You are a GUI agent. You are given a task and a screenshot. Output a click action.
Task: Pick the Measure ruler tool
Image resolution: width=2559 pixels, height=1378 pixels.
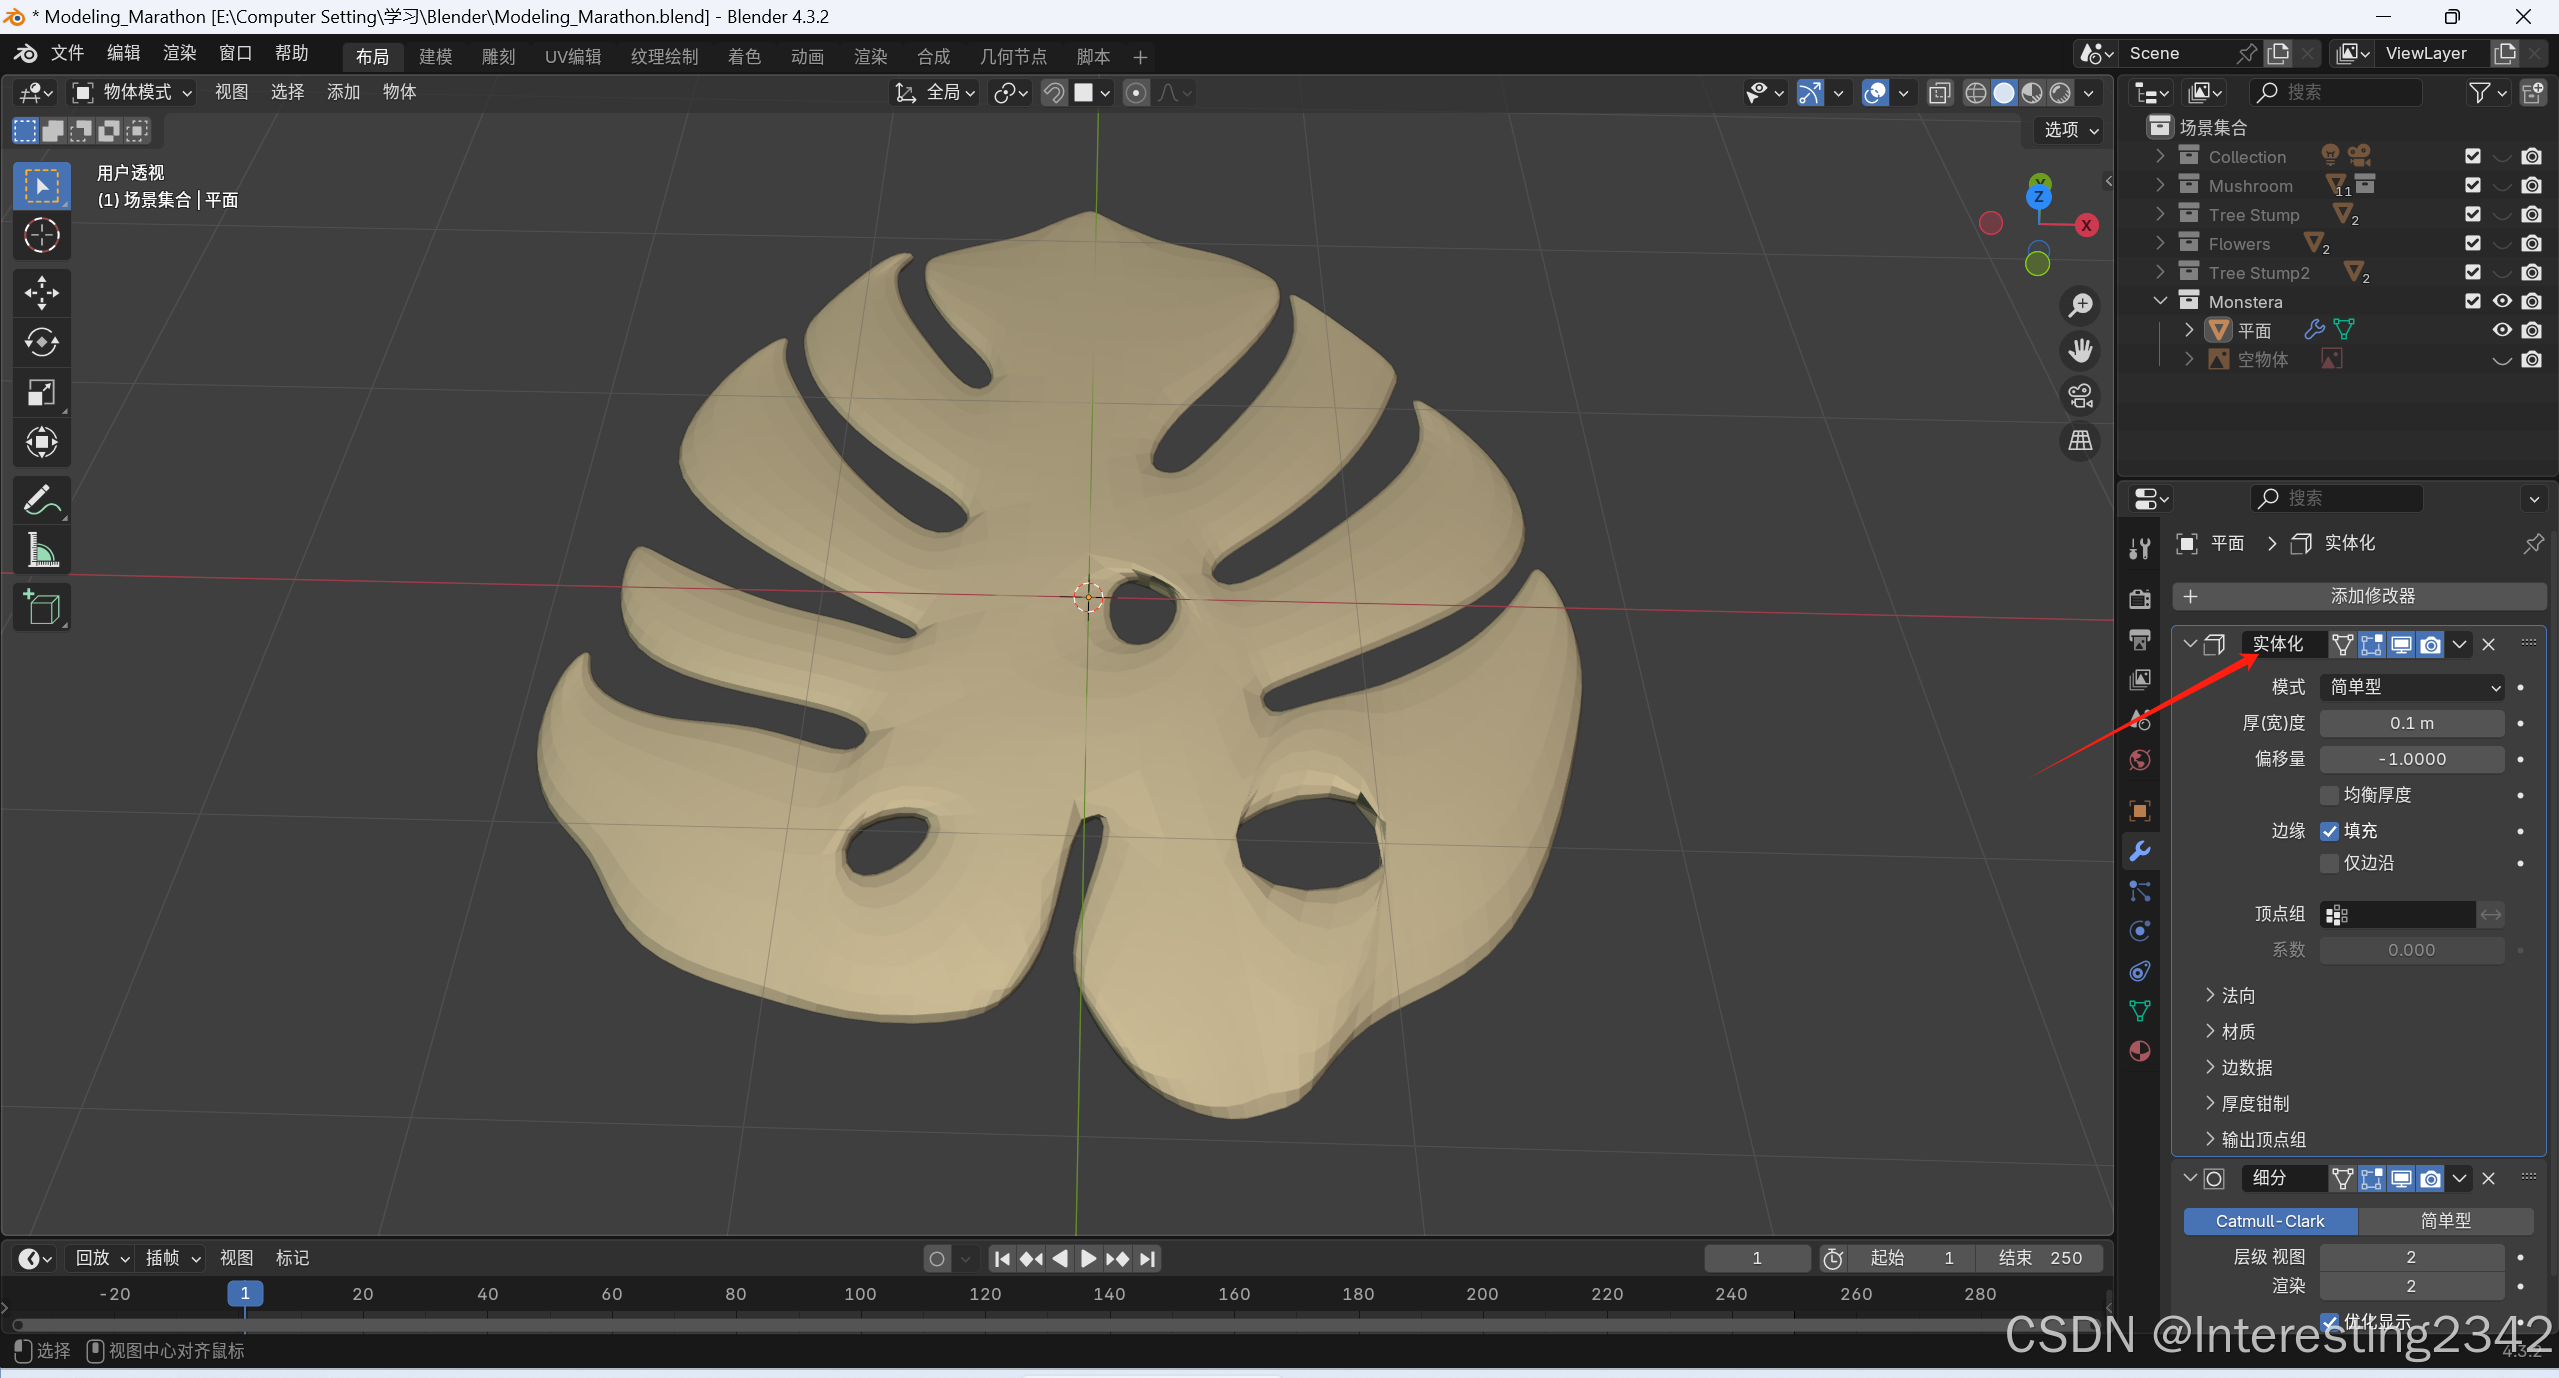click(x=41, y=551)
